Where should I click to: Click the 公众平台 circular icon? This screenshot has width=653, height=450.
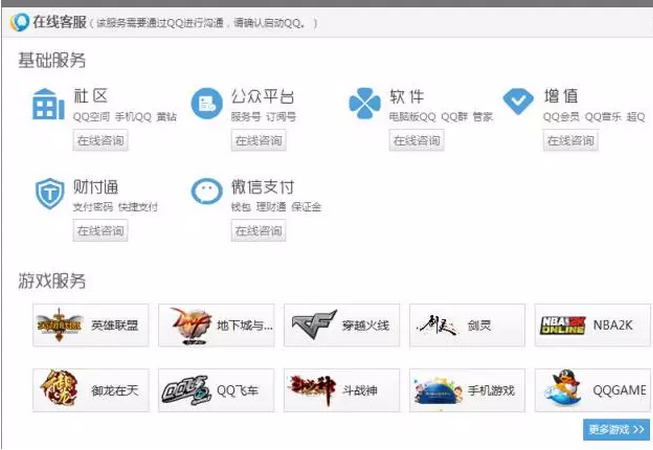point(207,104)
